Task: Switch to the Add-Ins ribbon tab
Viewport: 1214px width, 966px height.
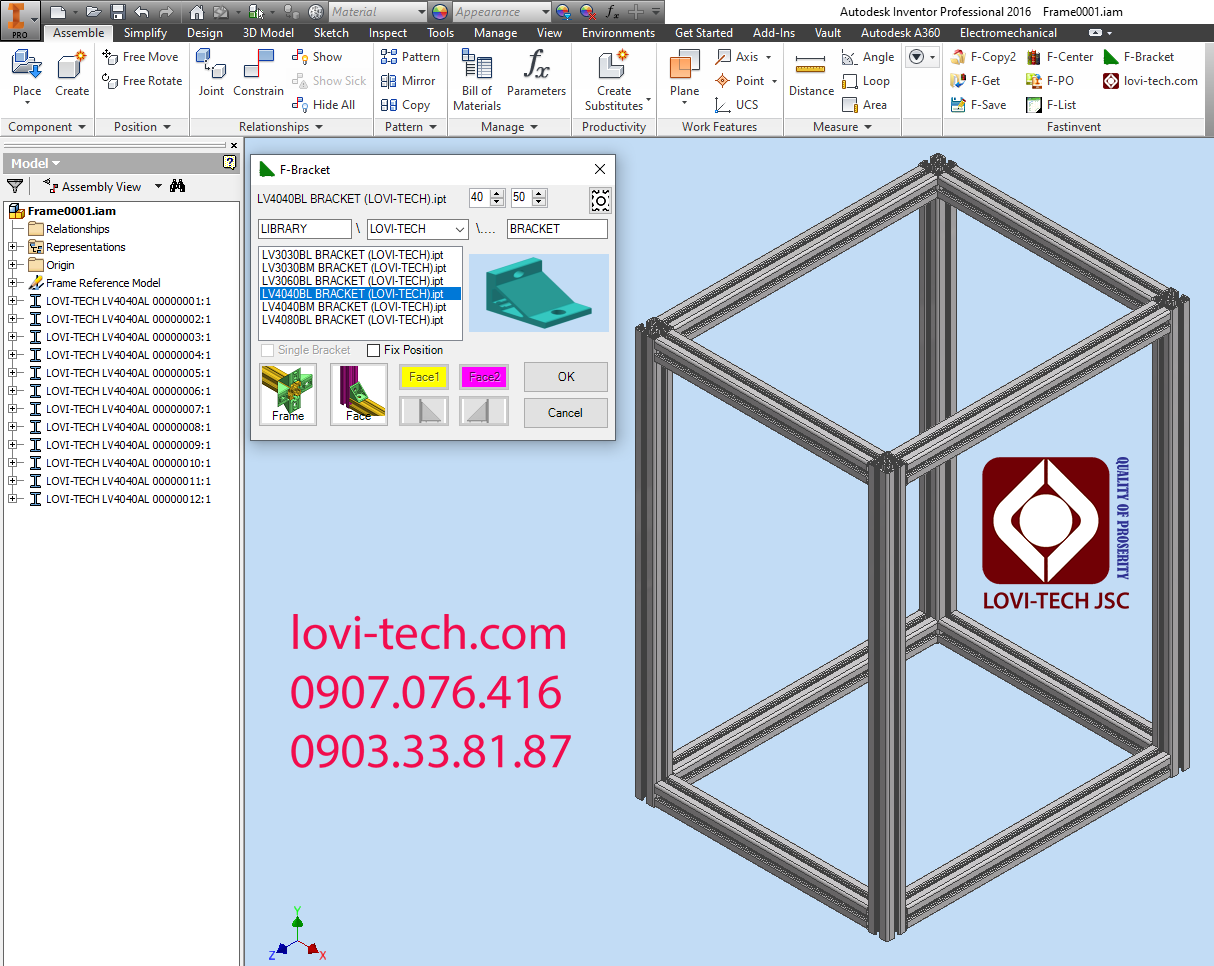Action: click(774, 33)
